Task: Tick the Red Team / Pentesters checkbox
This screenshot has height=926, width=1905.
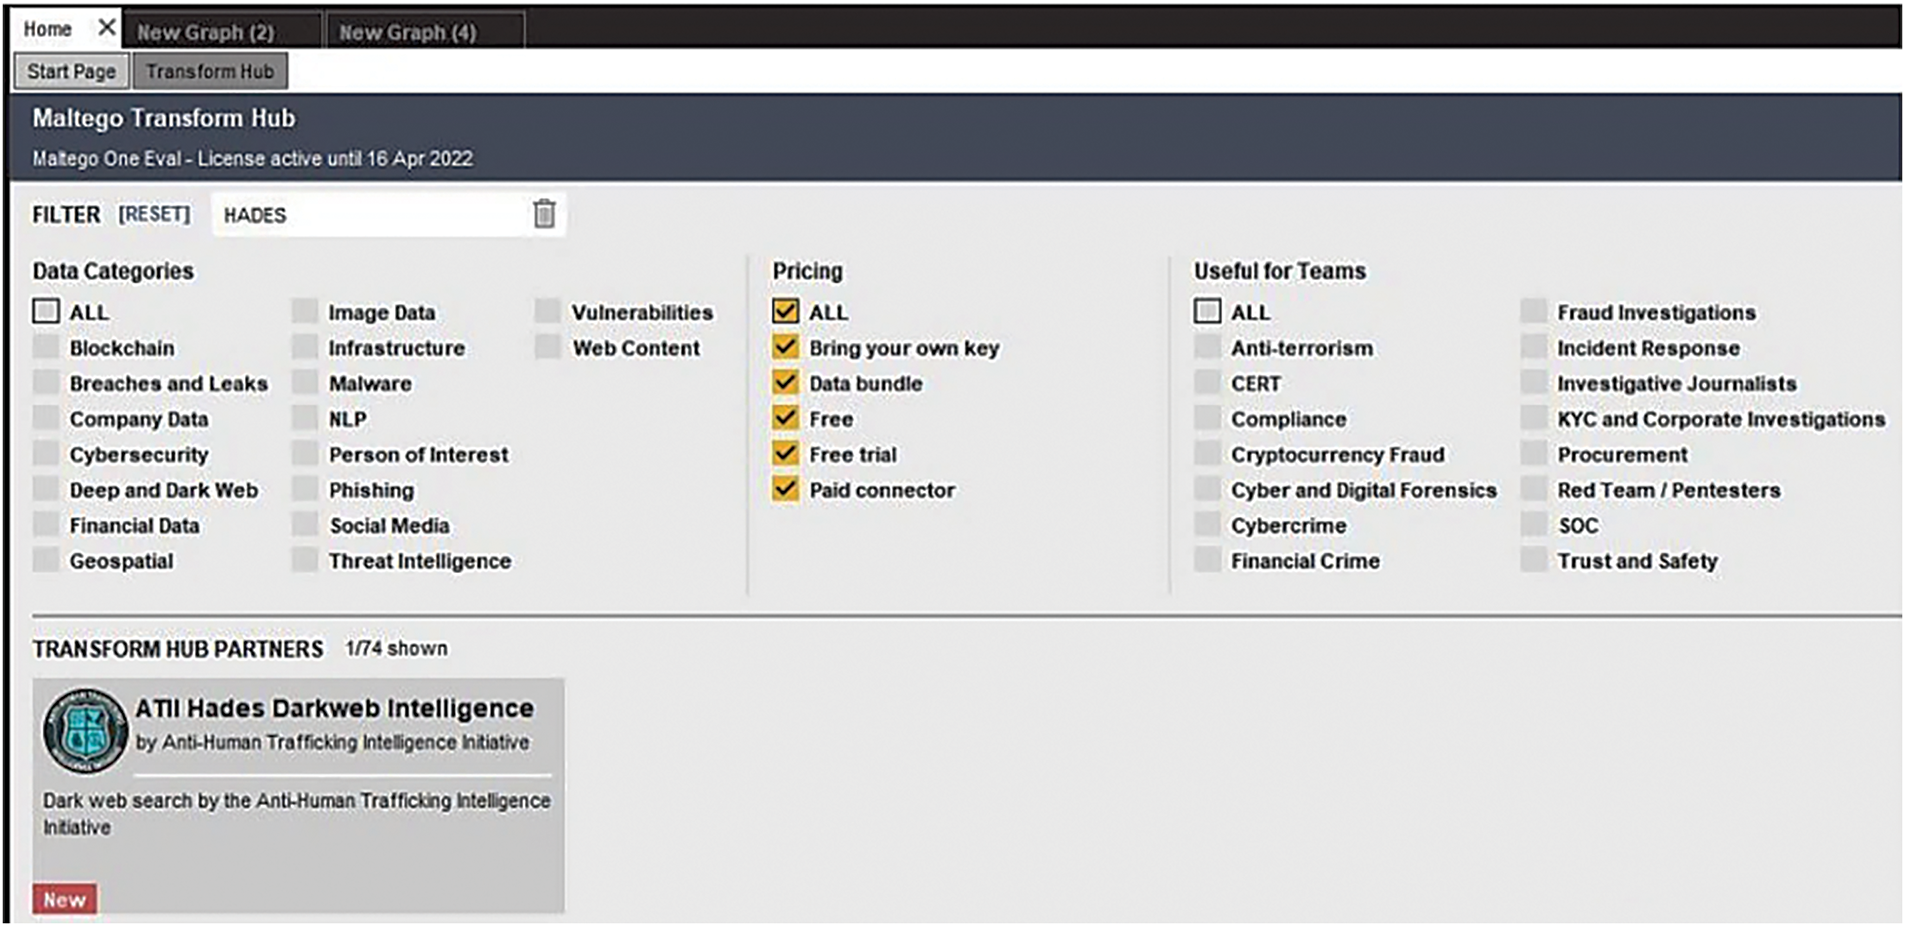Action: point(1534,490)
